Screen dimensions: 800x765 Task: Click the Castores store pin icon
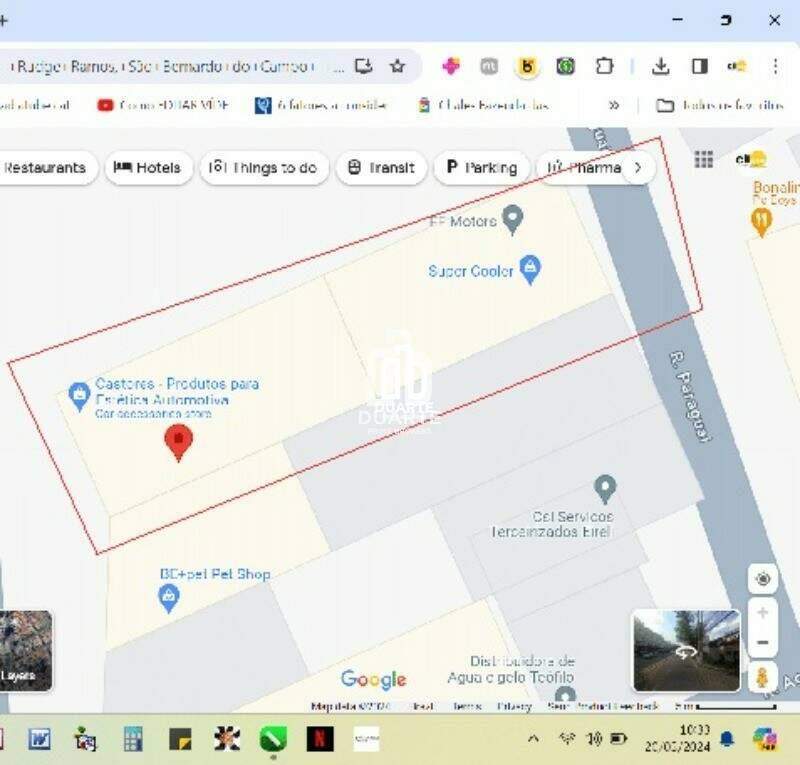click(x=79, y=397)
